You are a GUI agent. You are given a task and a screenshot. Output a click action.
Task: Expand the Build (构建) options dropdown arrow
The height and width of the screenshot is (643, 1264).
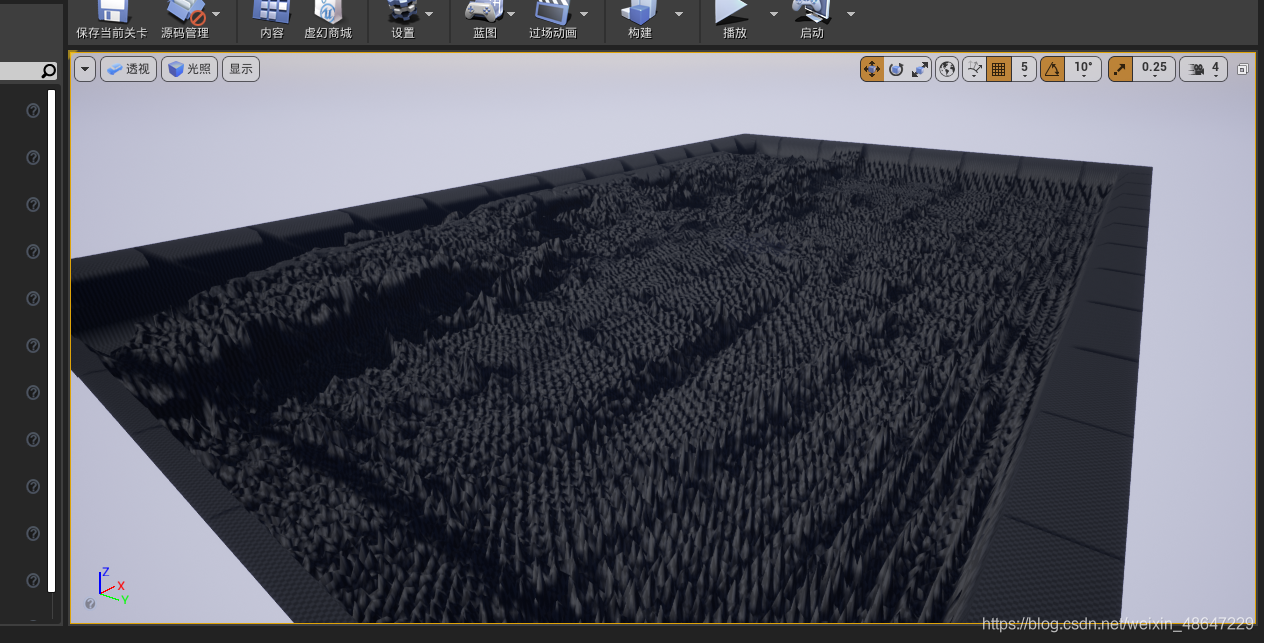679,14
